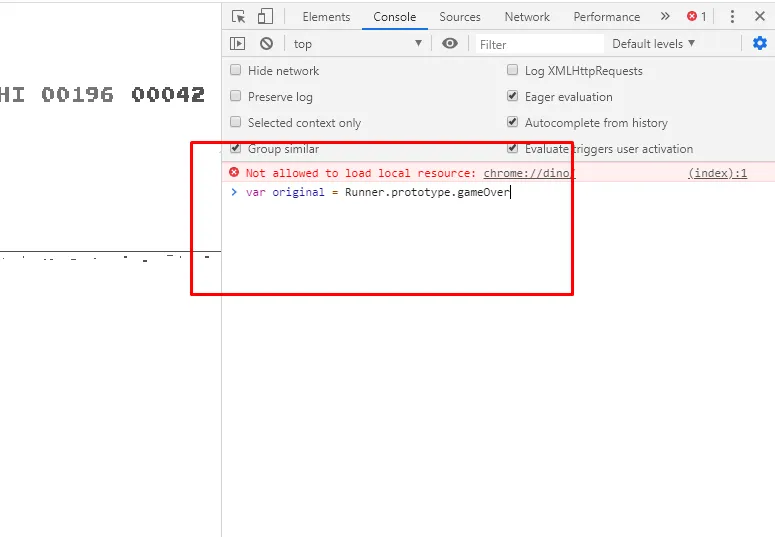Uncheck Evaluate triggers user activation checkbox

click(x=513, y=148)
